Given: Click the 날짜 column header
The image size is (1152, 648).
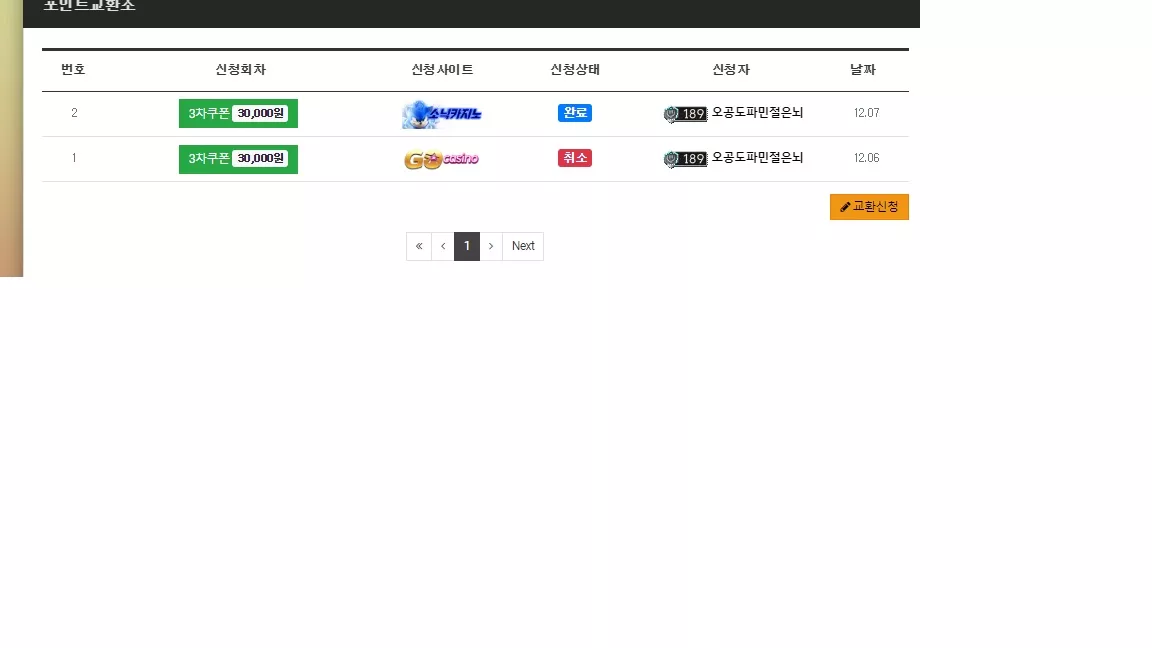Looking at the screenshot, I should coord(863,70).
